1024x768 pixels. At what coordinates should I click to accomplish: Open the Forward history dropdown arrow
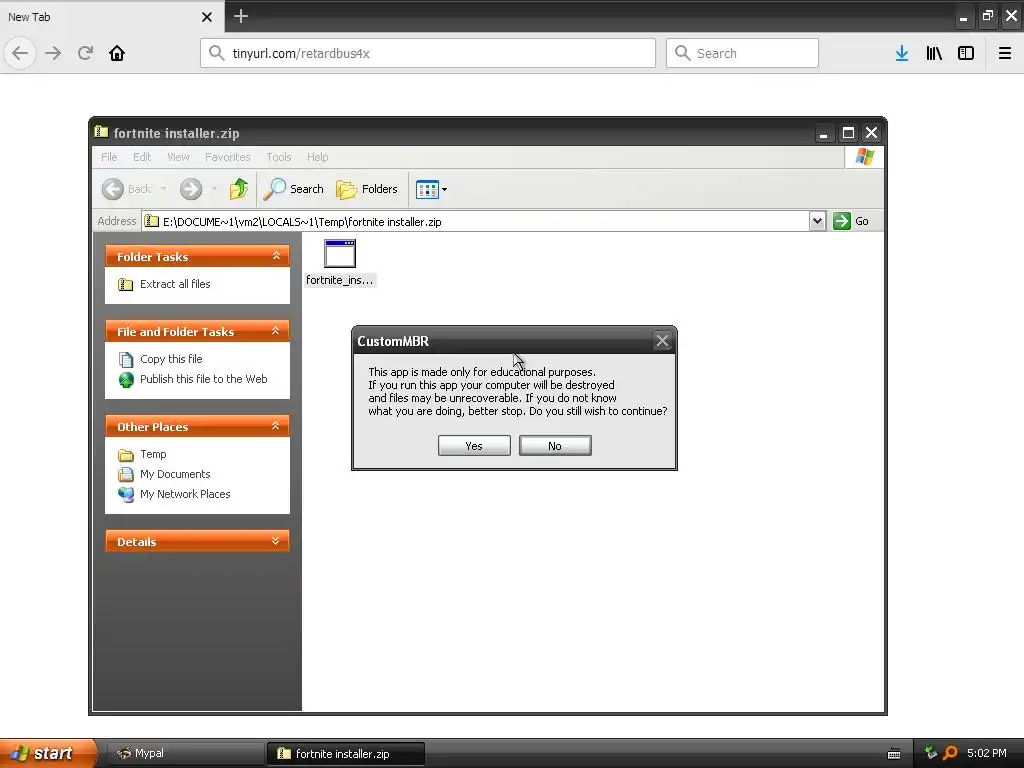214,189
